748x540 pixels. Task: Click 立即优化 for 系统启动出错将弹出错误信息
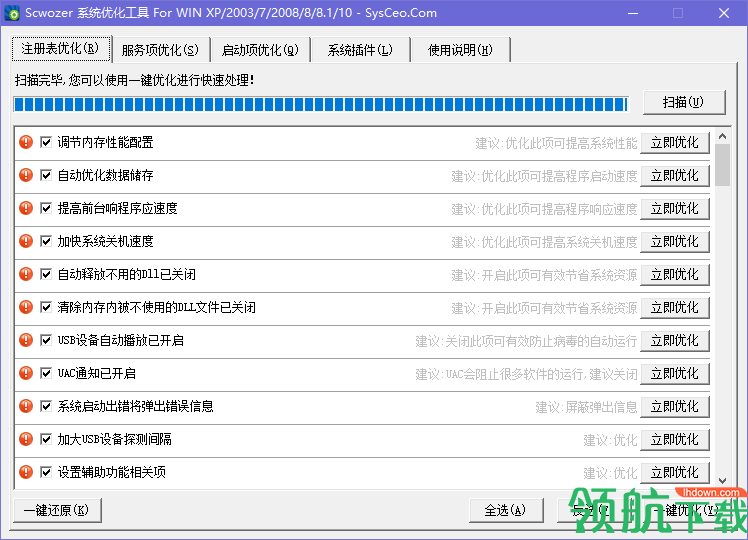click(x=675, y=406)
